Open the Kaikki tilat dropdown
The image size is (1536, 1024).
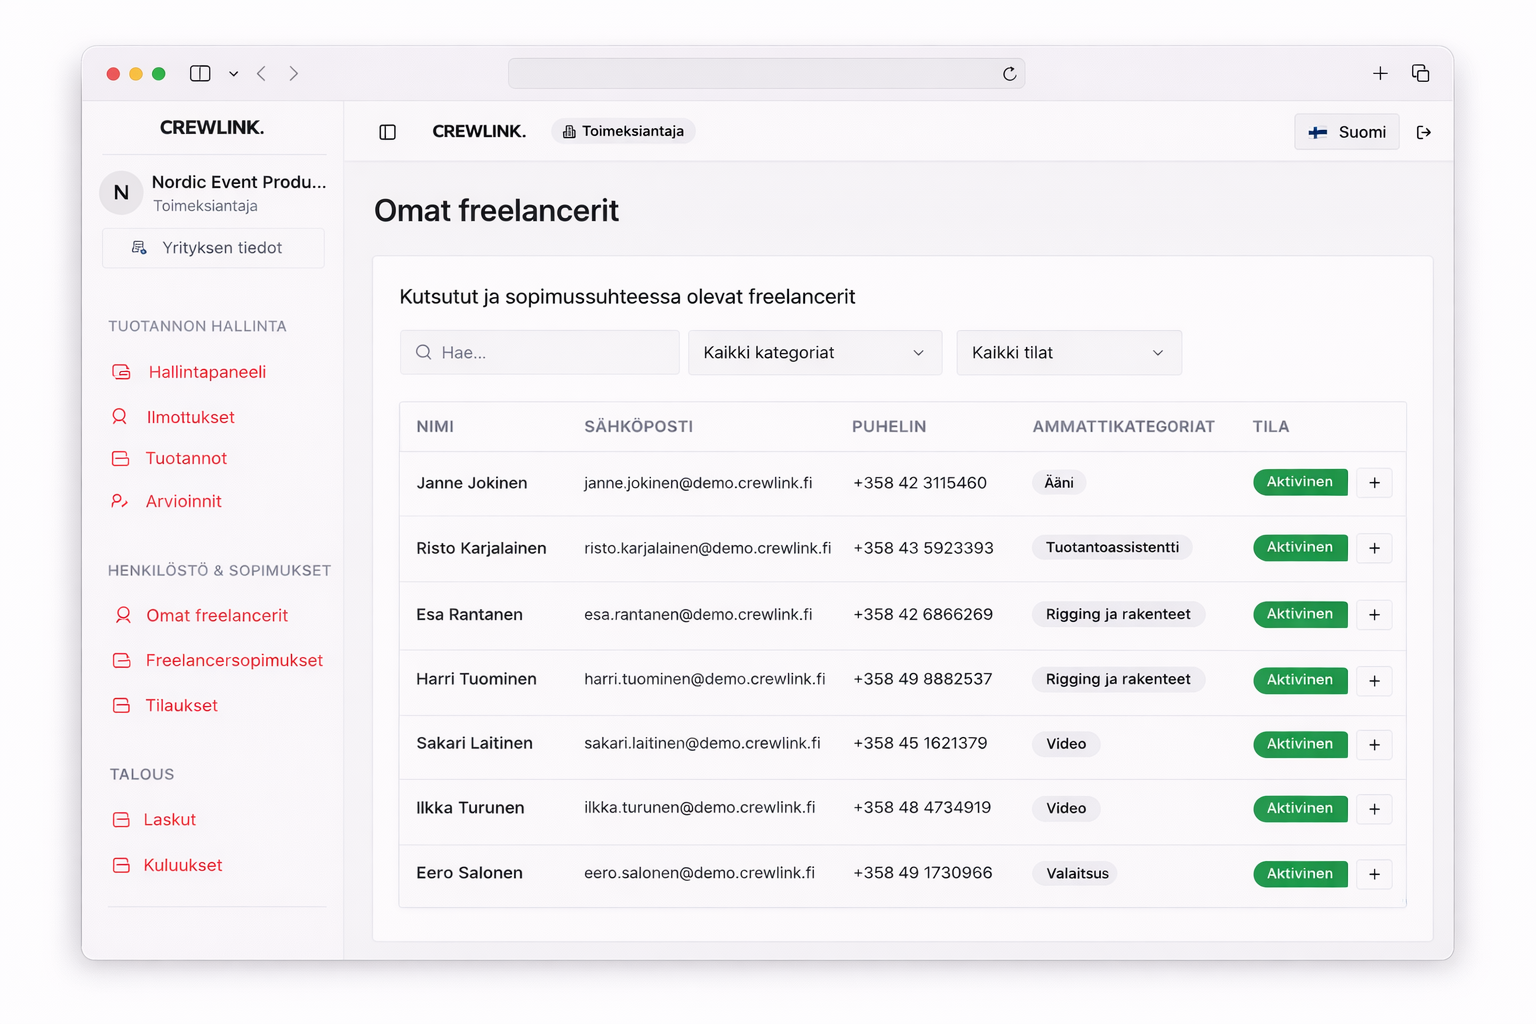click(1069, 353)
